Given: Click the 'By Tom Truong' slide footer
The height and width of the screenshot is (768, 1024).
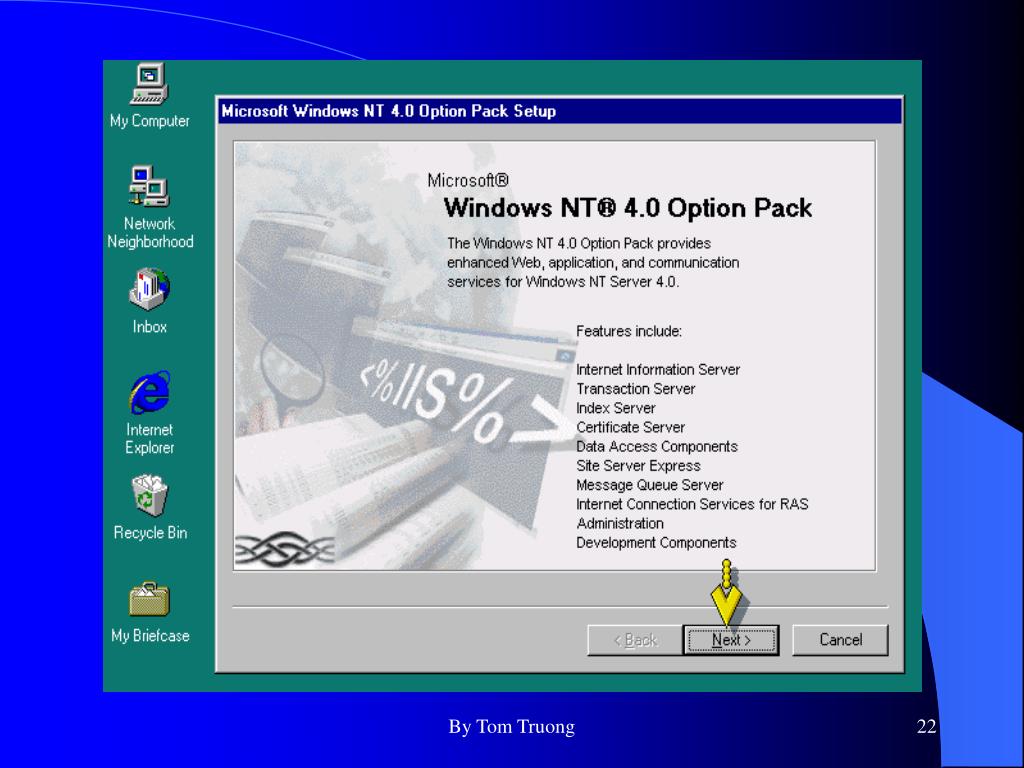Looking at the screenshot, I should pyautogui.click(x=511, y=727).
